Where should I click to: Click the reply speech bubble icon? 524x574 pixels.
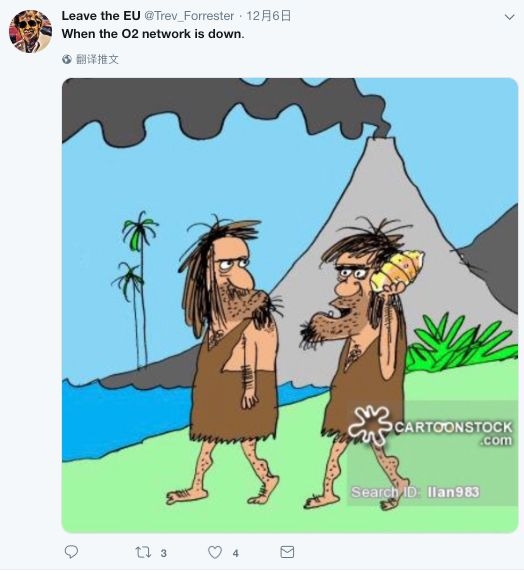click(x=71, y=552)
